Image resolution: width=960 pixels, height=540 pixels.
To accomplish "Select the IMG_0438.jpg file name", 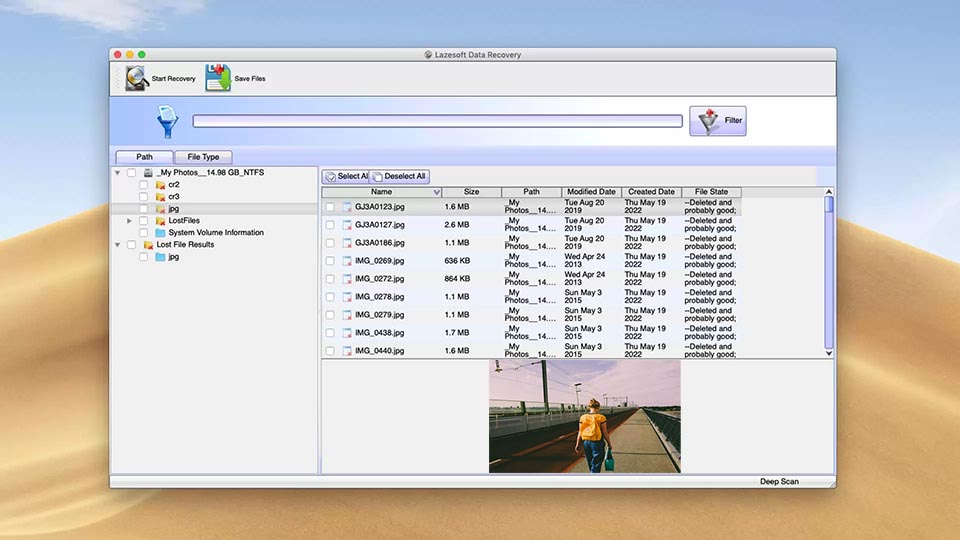I will [x=380, y=332].
